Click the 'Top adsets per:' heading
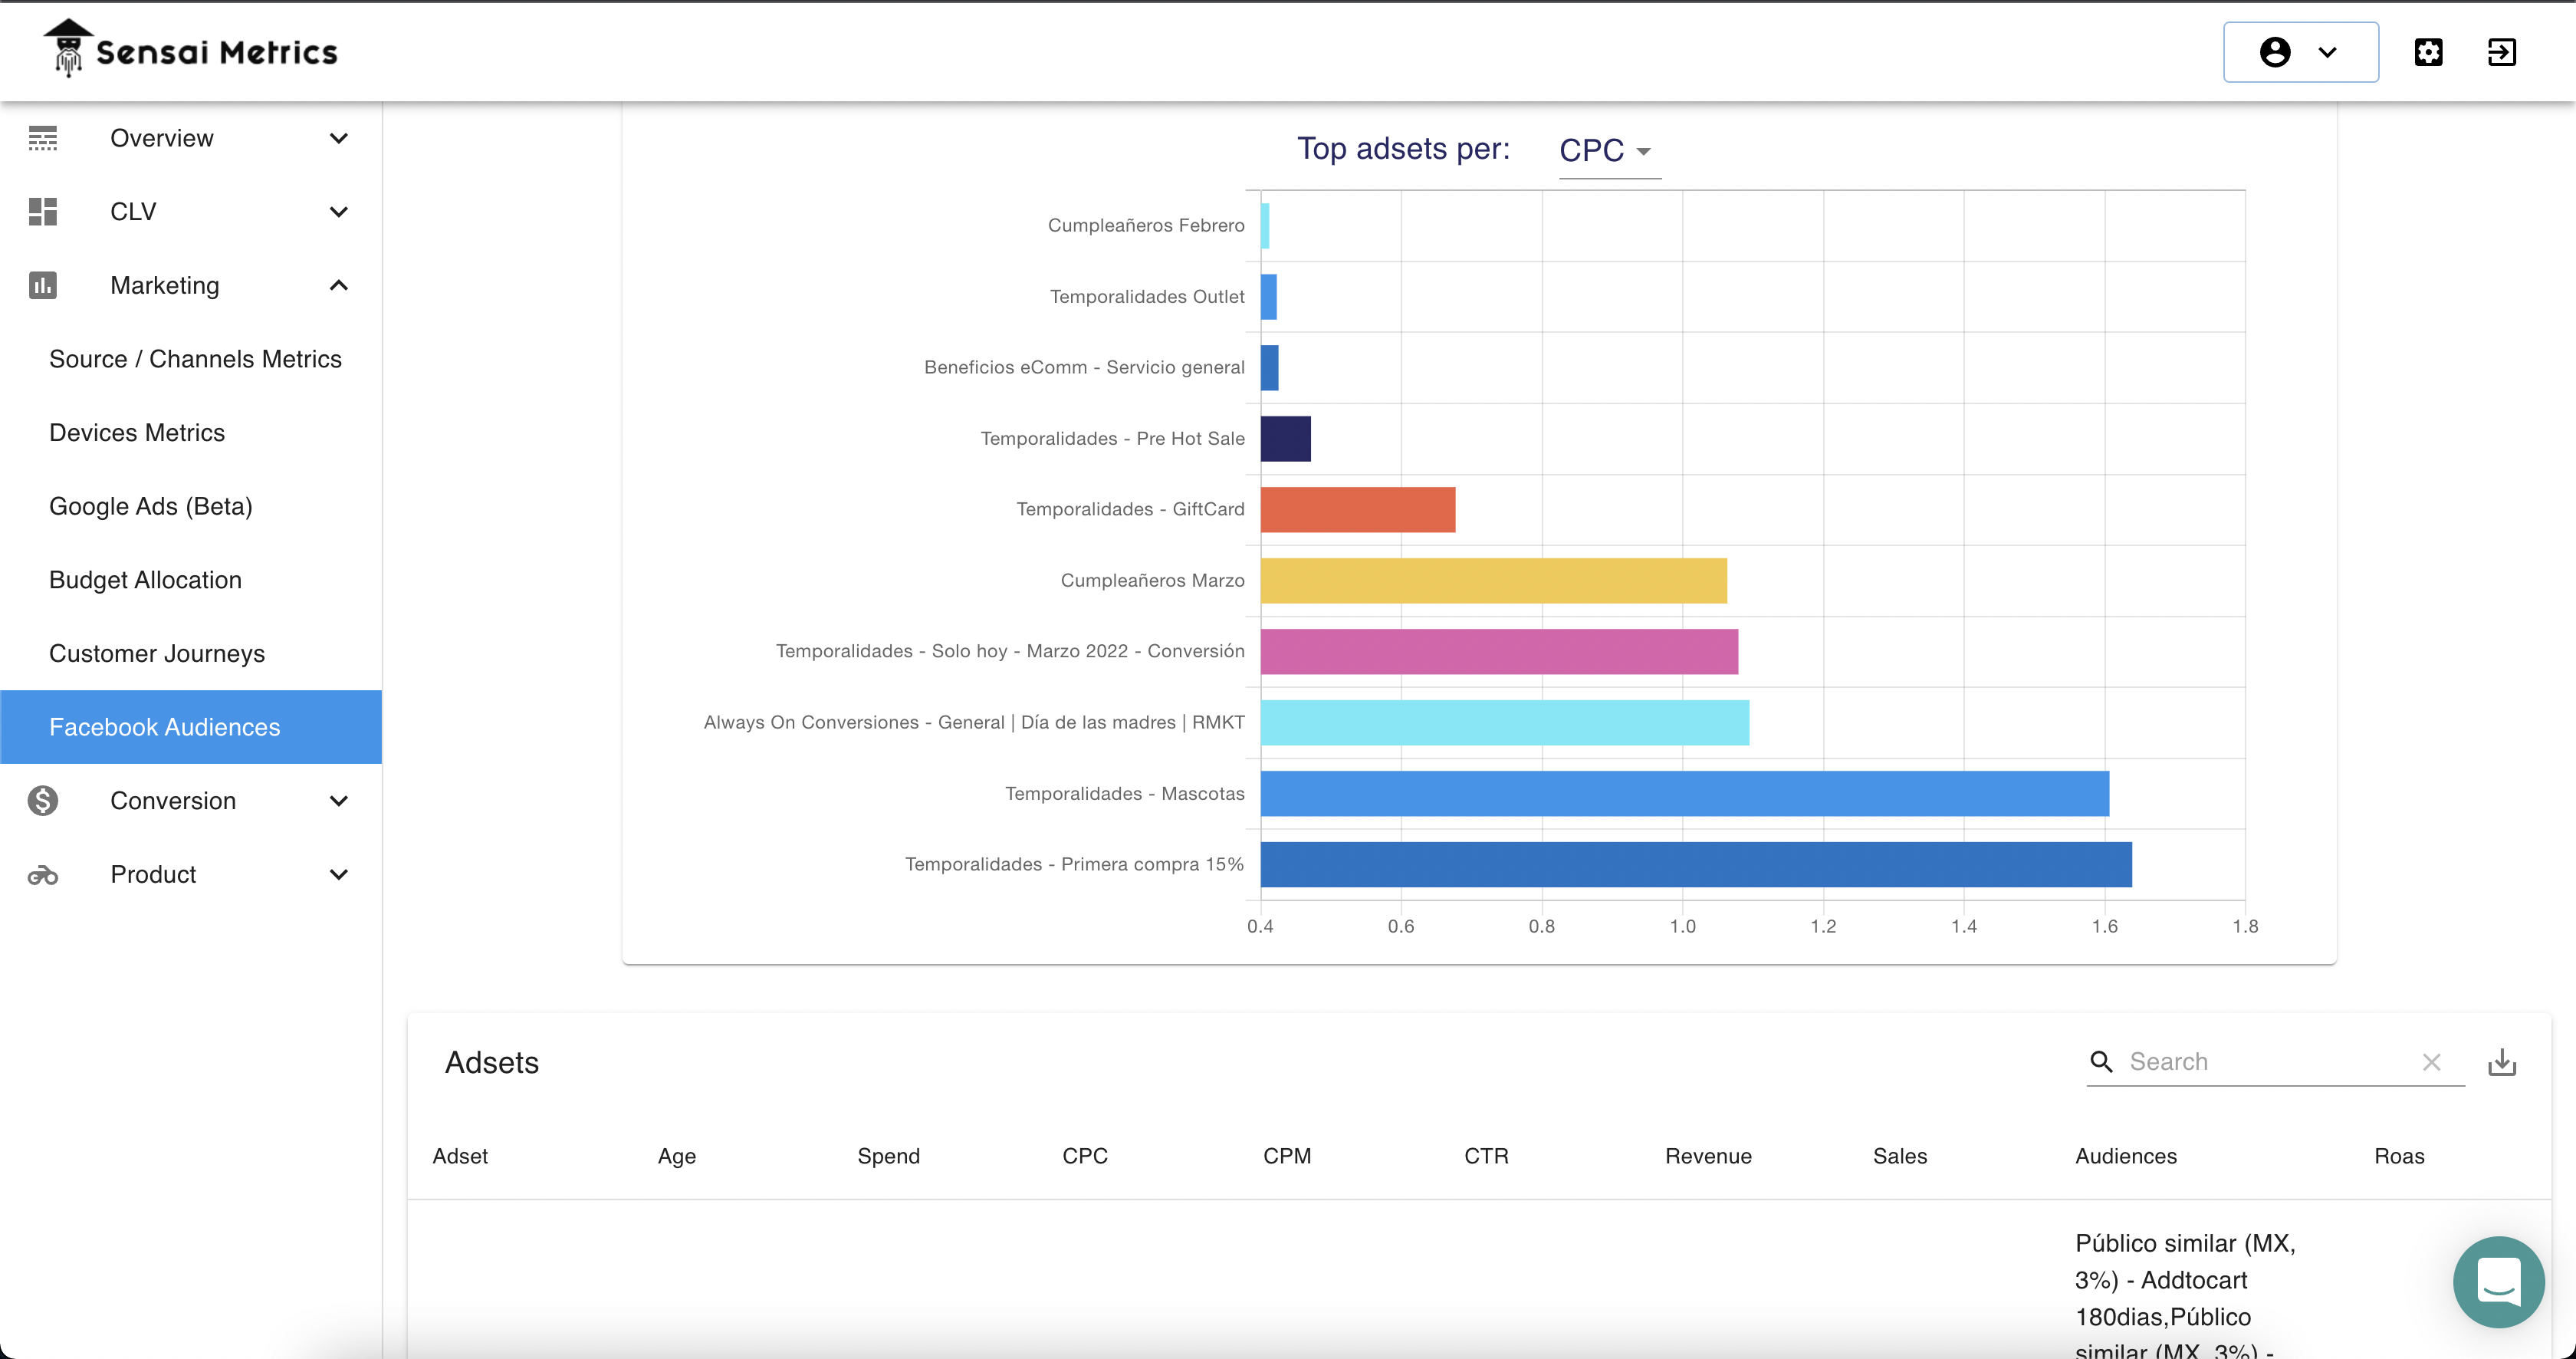2576x1359 pixels. click(x=1403, y=149)
